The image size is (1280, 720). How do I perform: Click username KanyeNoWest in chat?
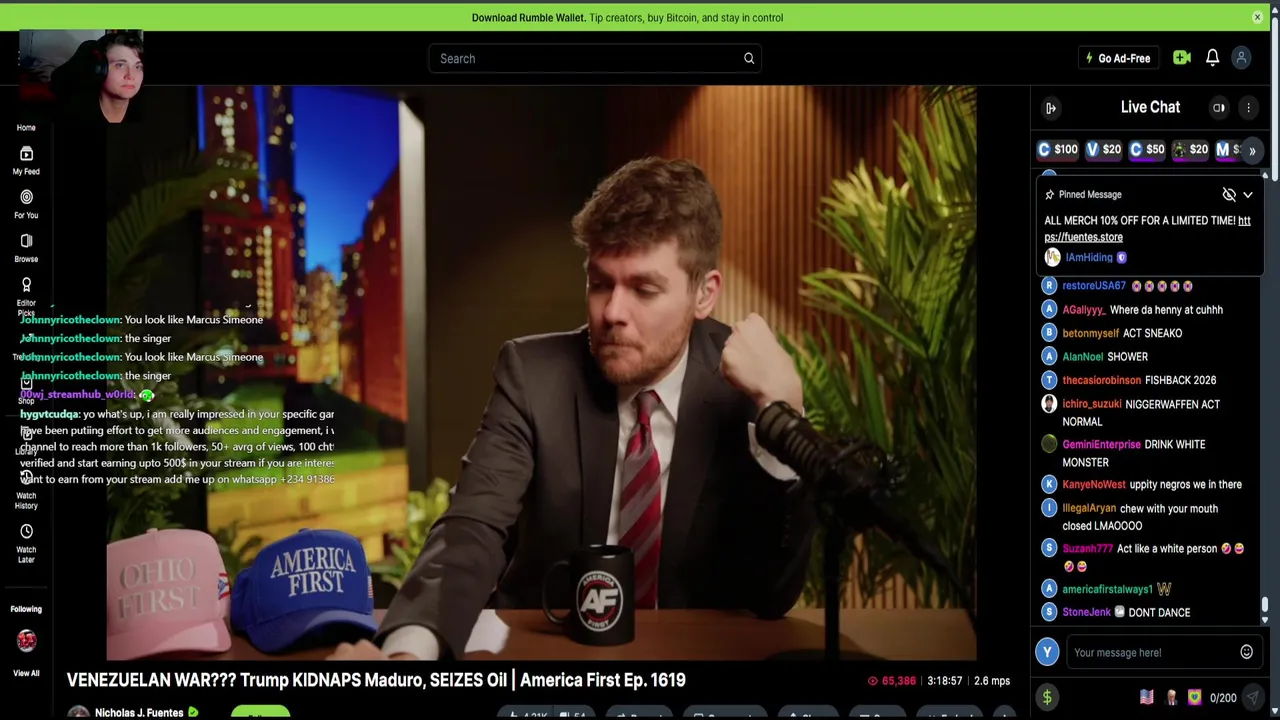pyautogui.click(x=1094, y=485)
